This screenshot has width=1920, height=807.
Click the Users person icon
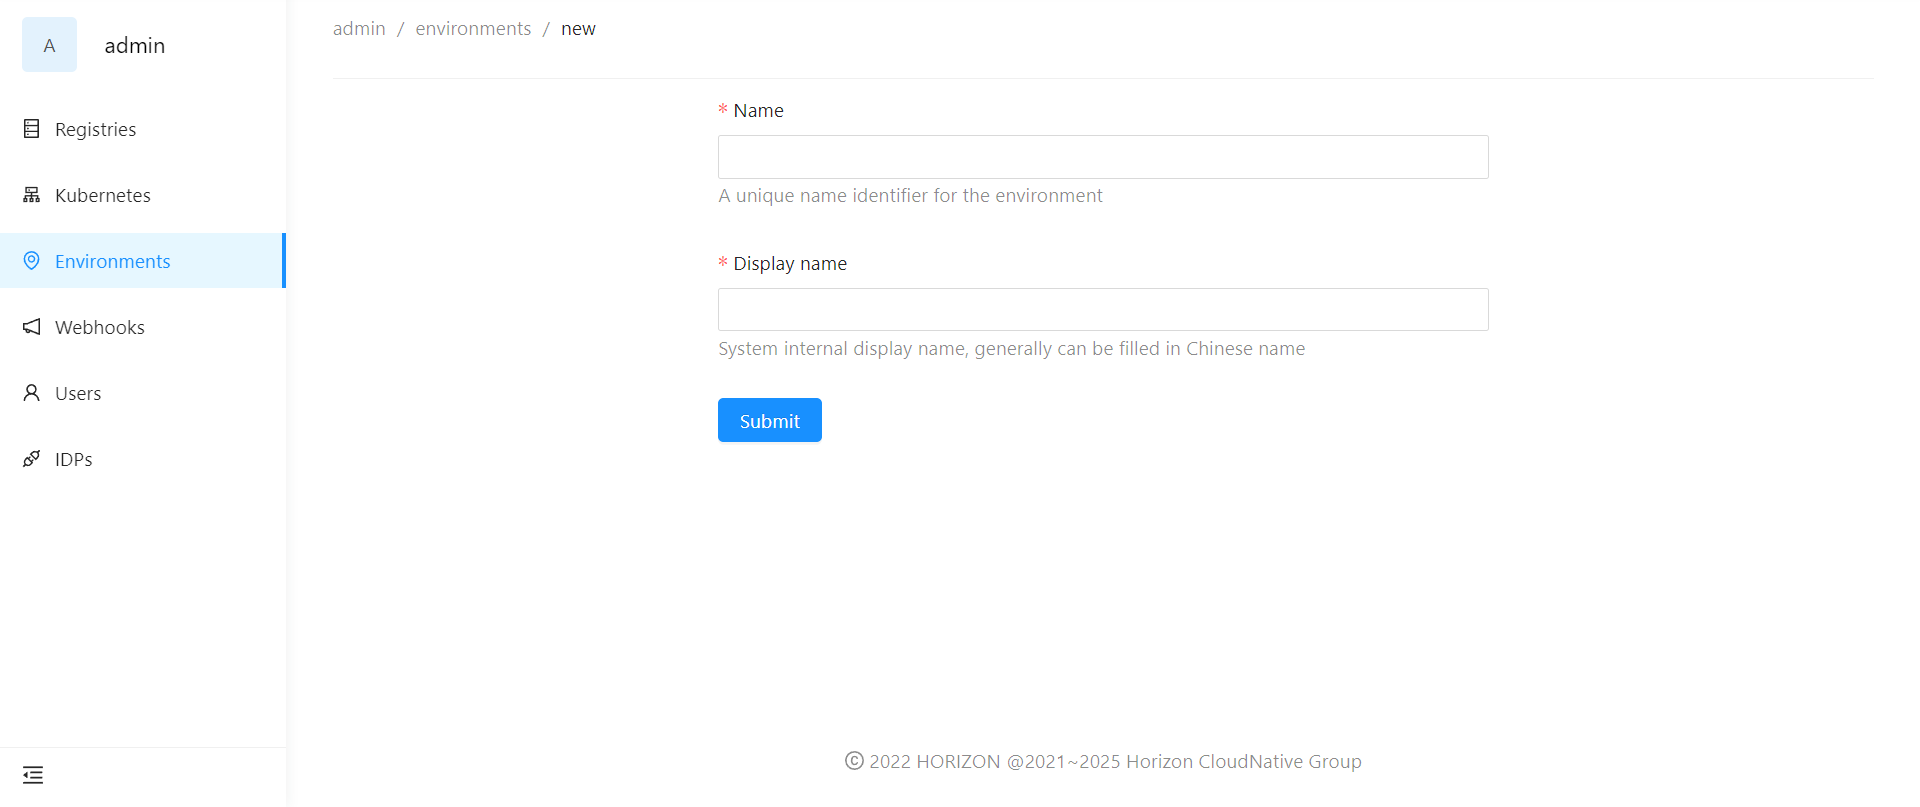[x=32, y=393]
